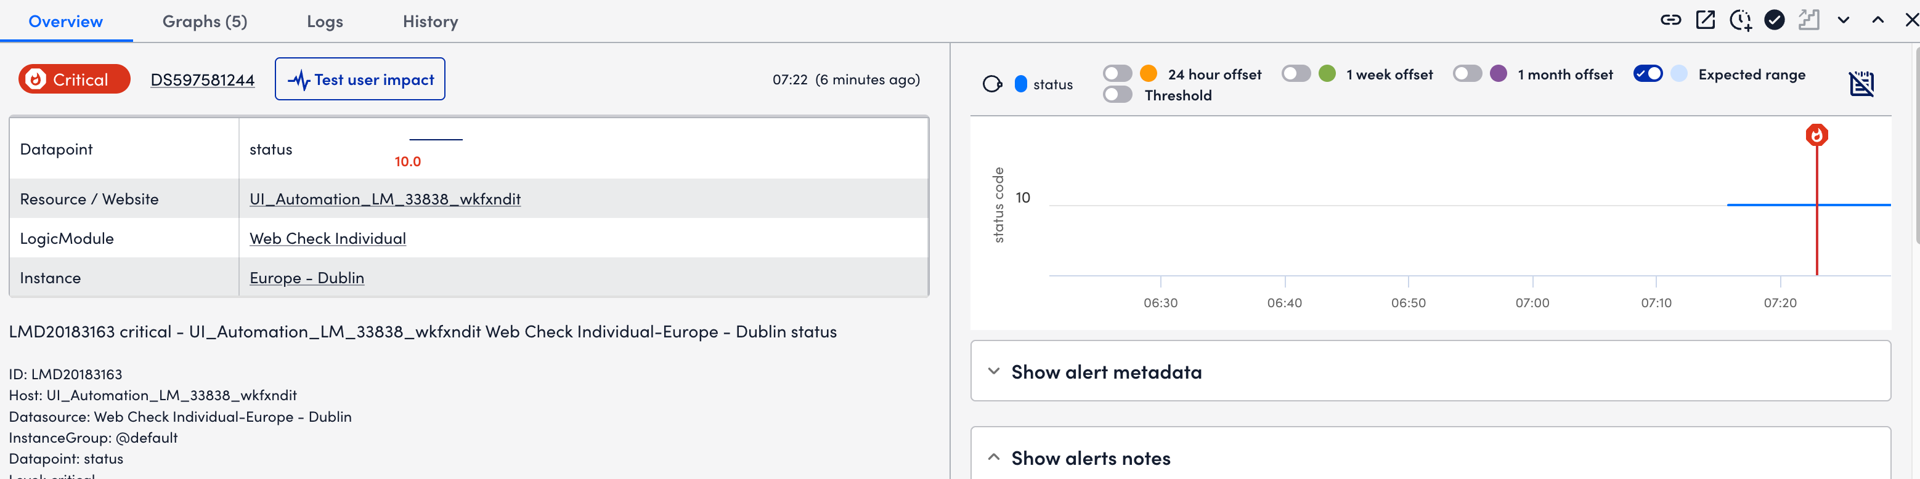Click the hide notes crossed-notepad icon
The image size is (1920, 479).
pos(1861,84)
